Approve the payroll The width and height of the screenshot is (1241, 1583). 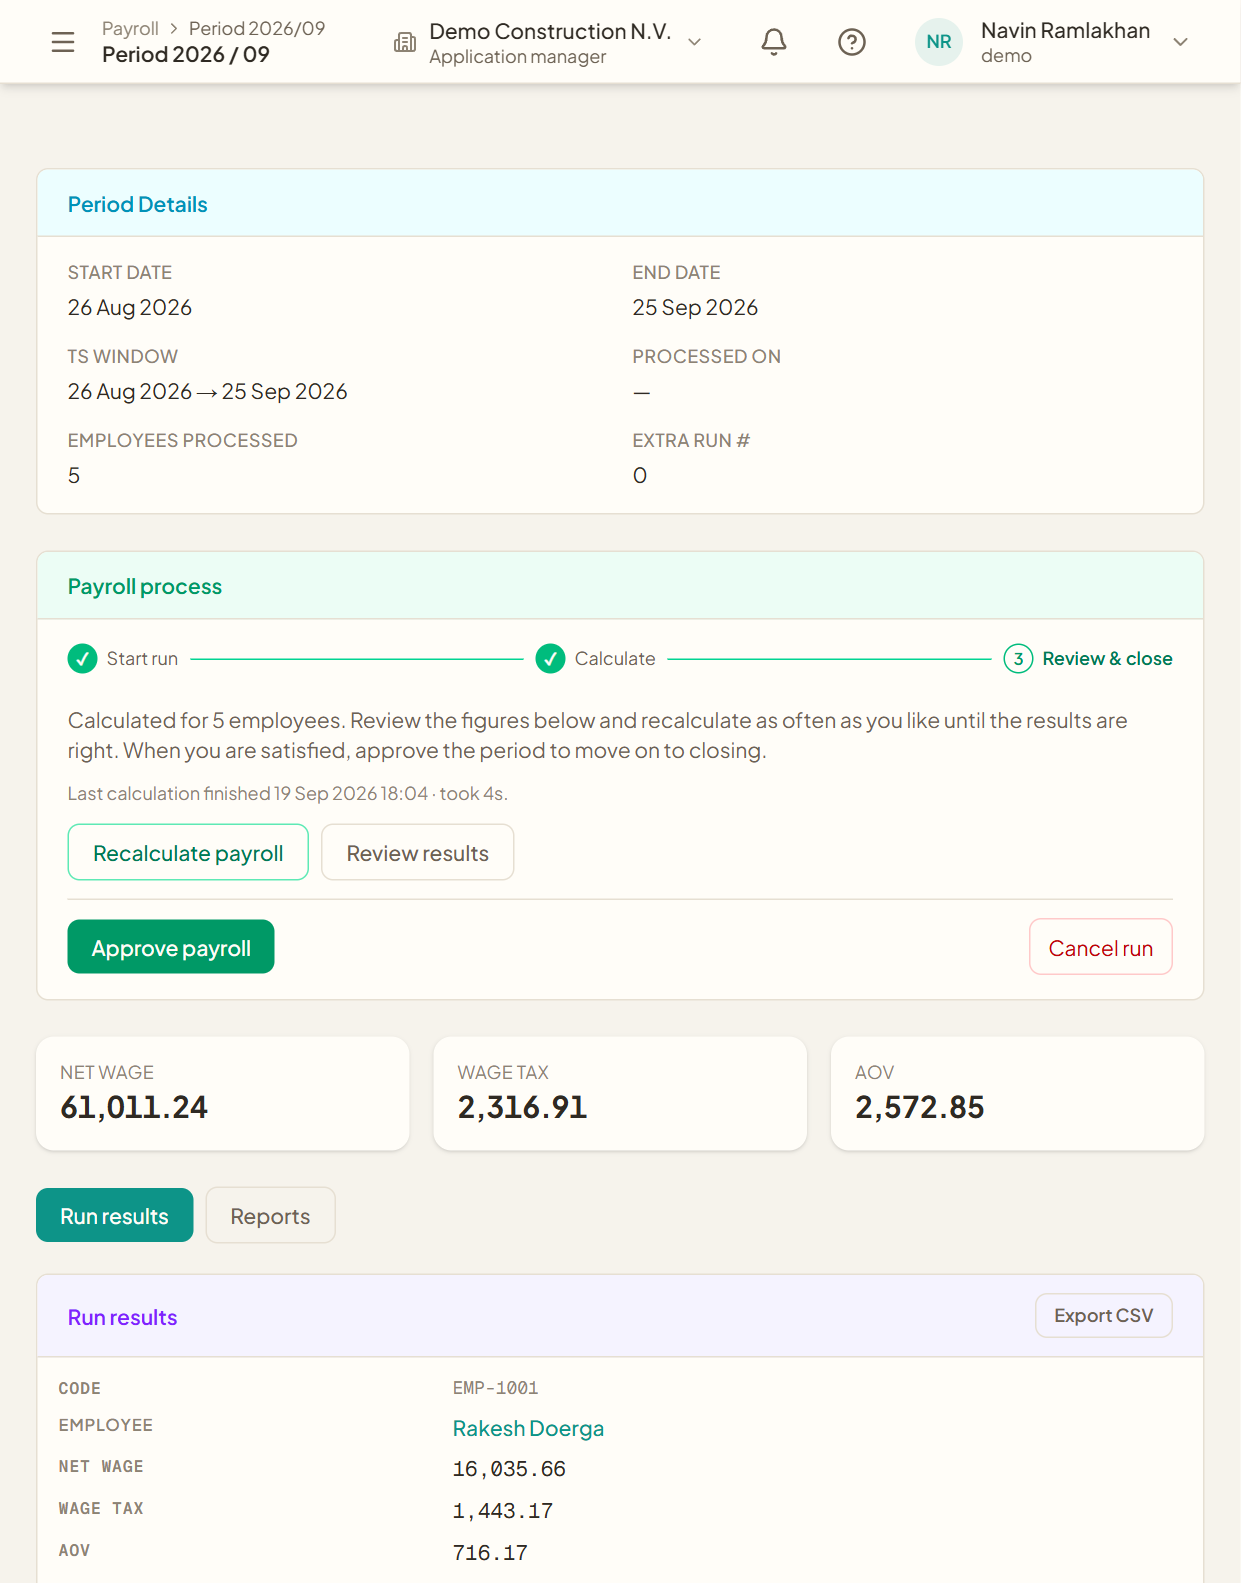click(x=171, y=947)
